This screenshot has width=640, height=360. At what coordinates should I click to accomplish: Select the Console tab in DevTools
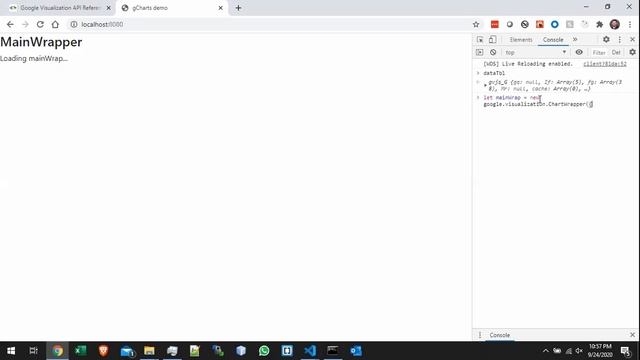(553, 40)
